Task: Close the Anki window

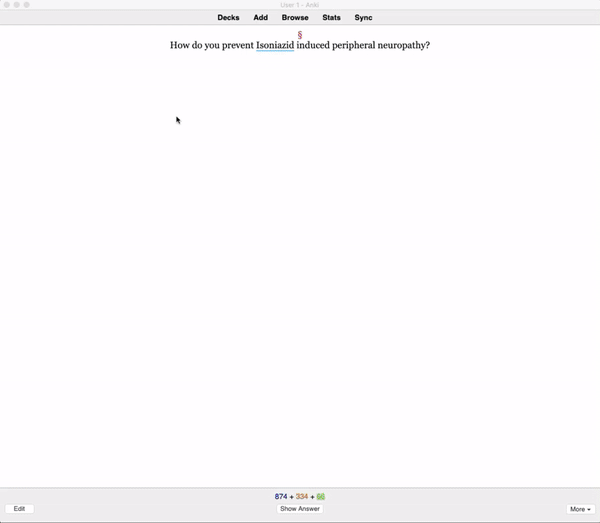Action: 7,5
